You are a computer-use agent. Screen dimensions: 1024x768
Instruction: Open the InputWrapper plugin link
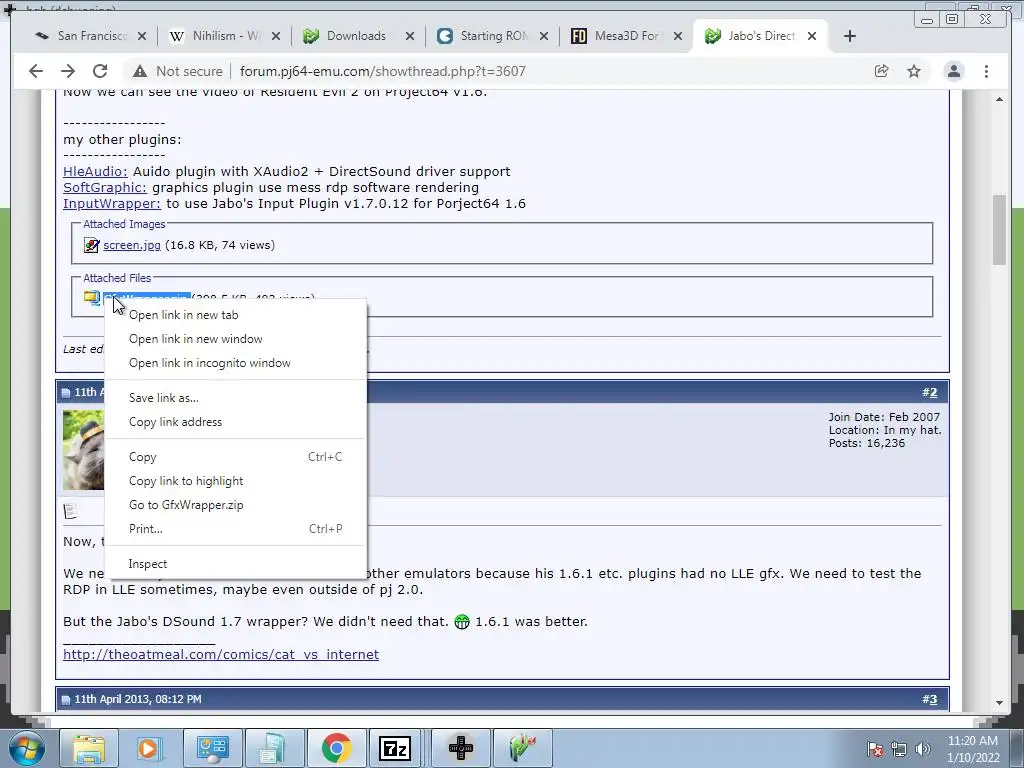[112, 204]
